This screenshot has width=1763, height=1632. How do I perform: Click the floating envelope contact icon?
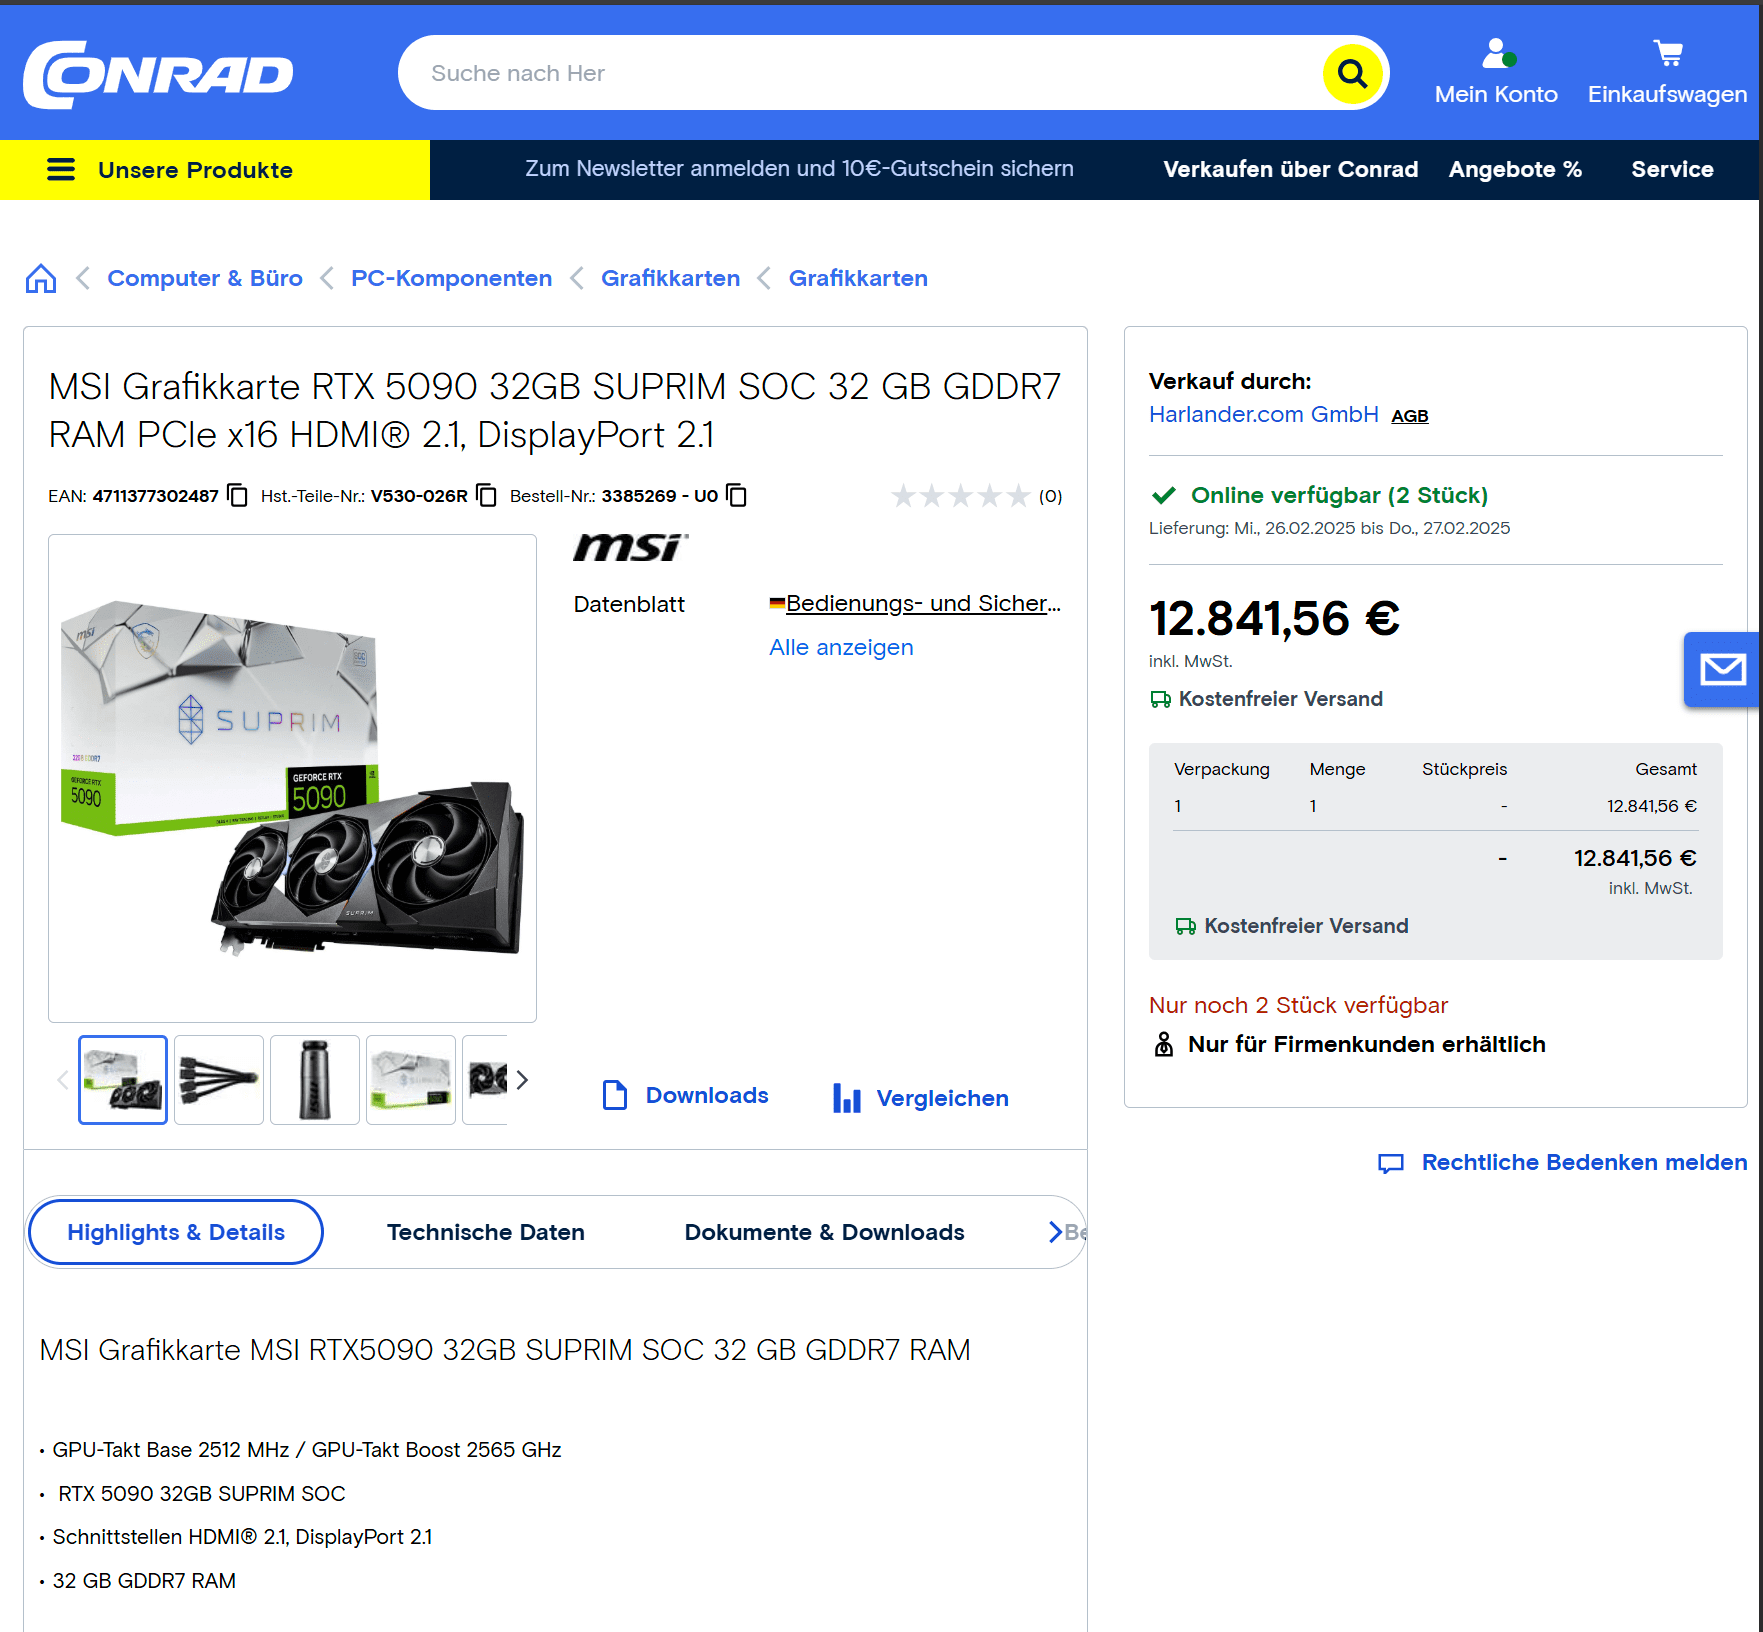point(1722,670)
